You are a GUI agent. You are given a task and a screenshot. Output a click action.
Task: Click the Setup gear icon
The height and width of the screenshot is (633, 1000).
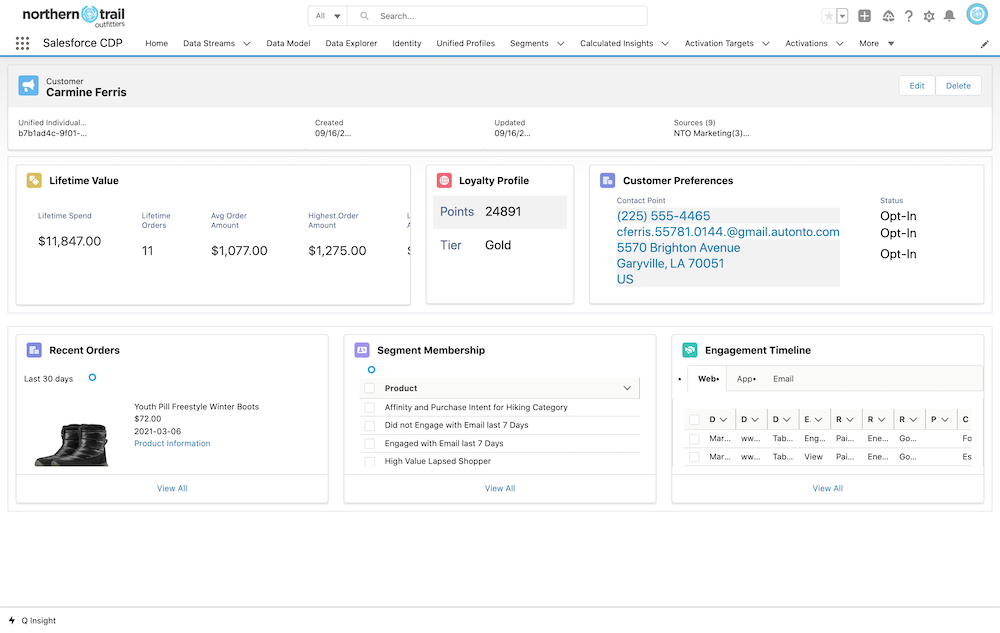coord(928,15)
